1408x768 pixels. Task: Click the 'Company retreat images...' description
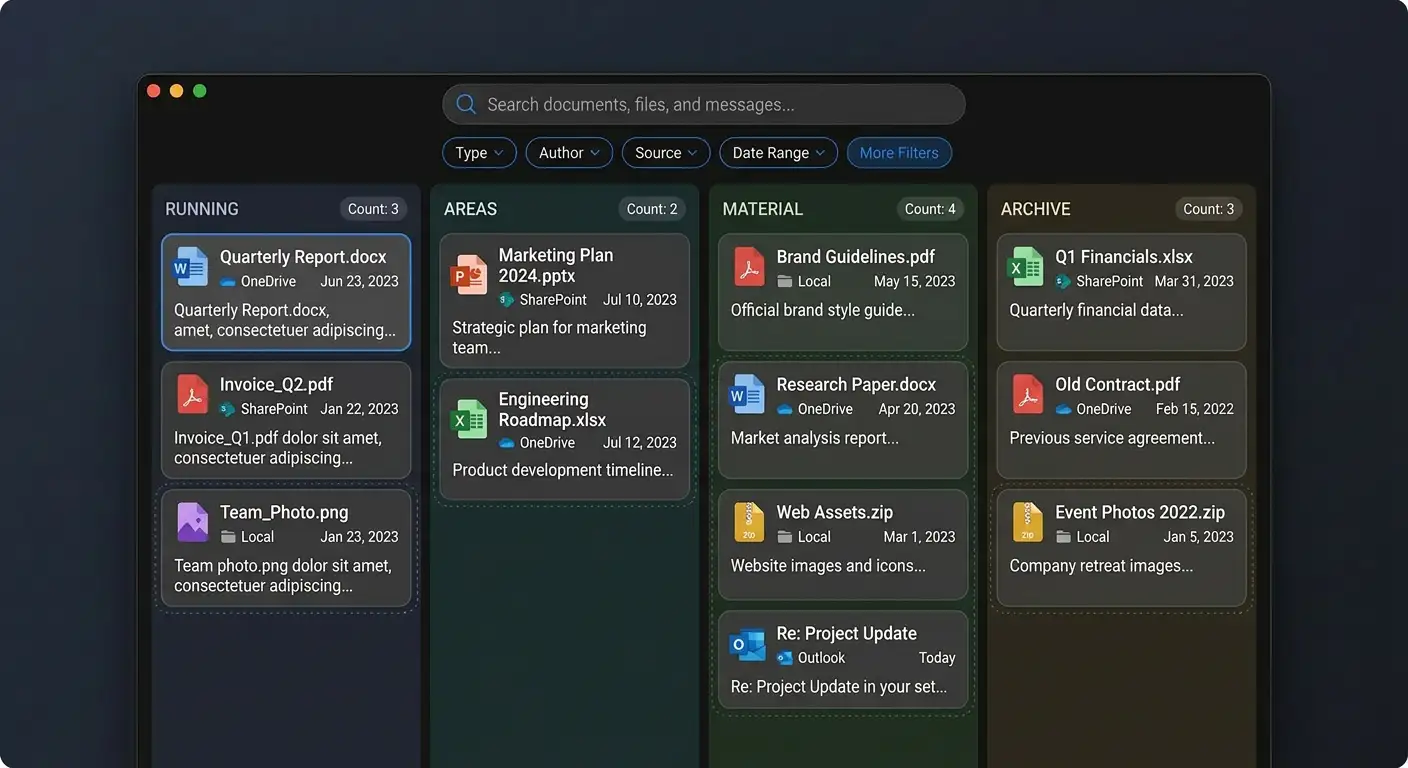[x=1101, y=566]
